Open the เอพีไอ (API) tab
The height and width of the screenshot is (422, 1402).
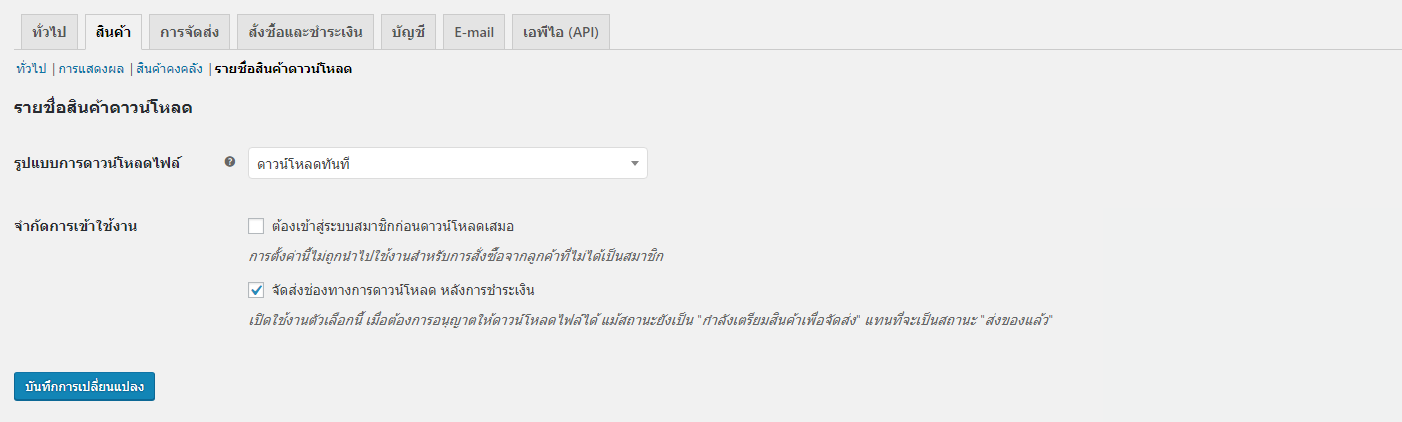point(561,32)
